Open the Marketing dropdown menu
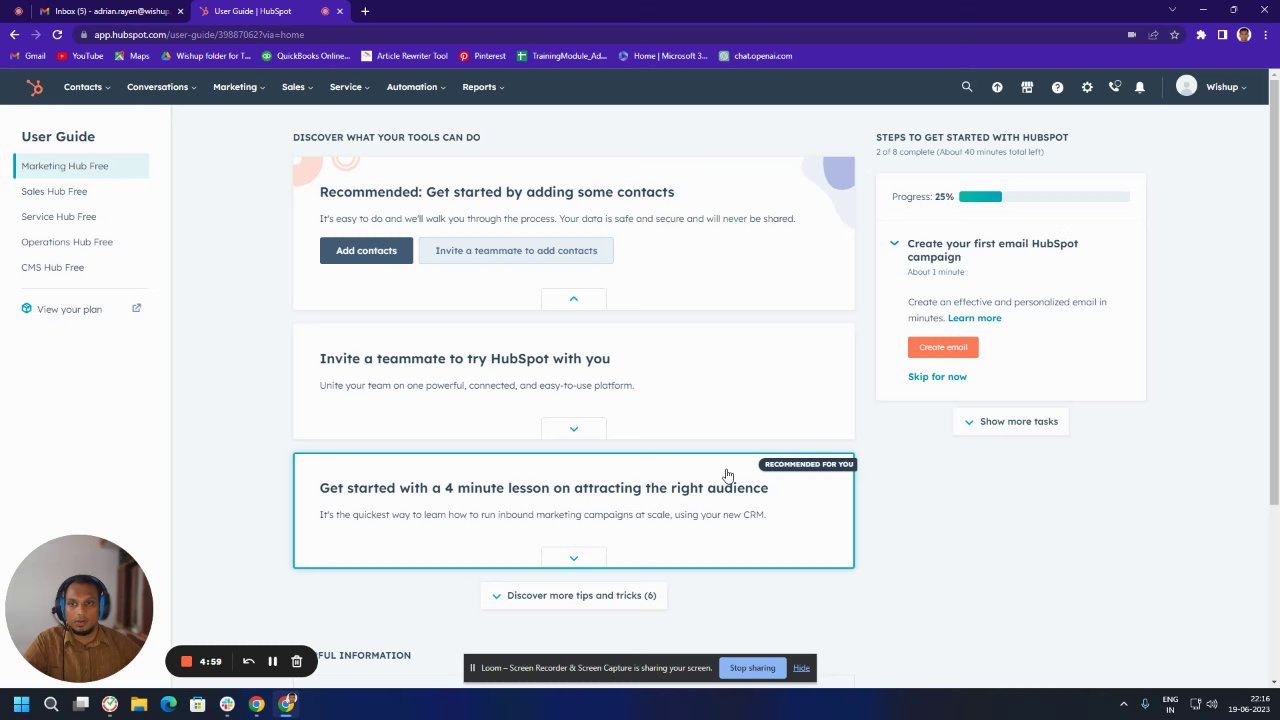Image resolution: width=1280 pixels, height=720 pixels. (x=239, y=87)
